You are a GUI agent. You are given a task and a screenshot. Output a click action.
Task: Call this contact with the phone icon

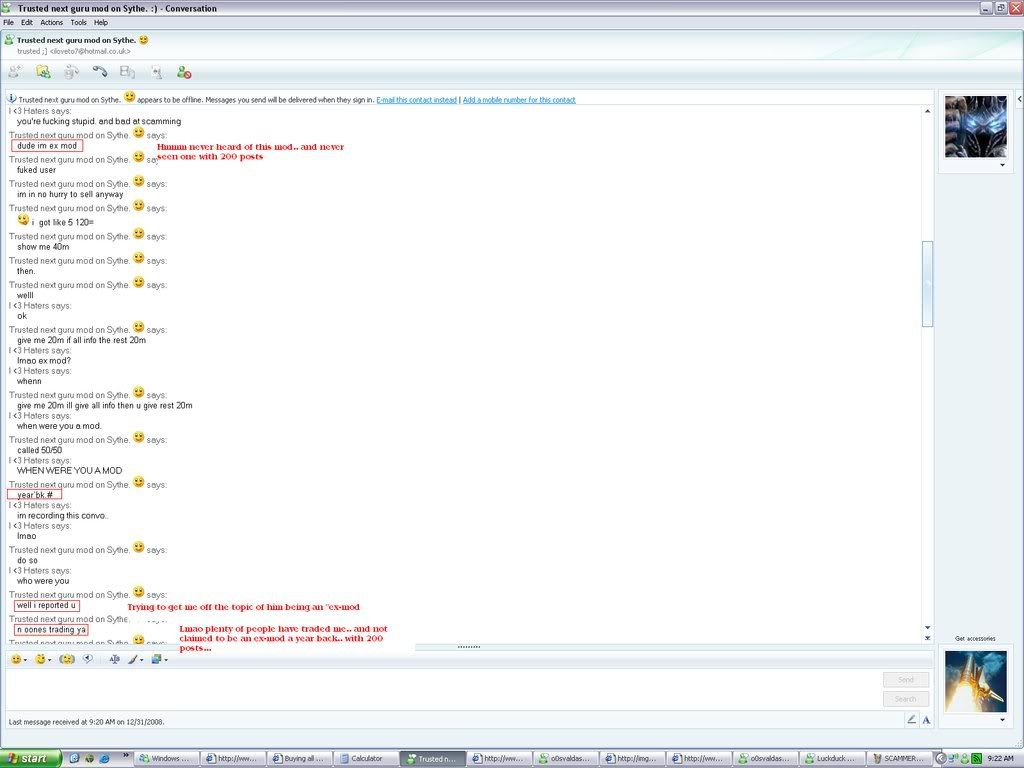pos(99,72)
